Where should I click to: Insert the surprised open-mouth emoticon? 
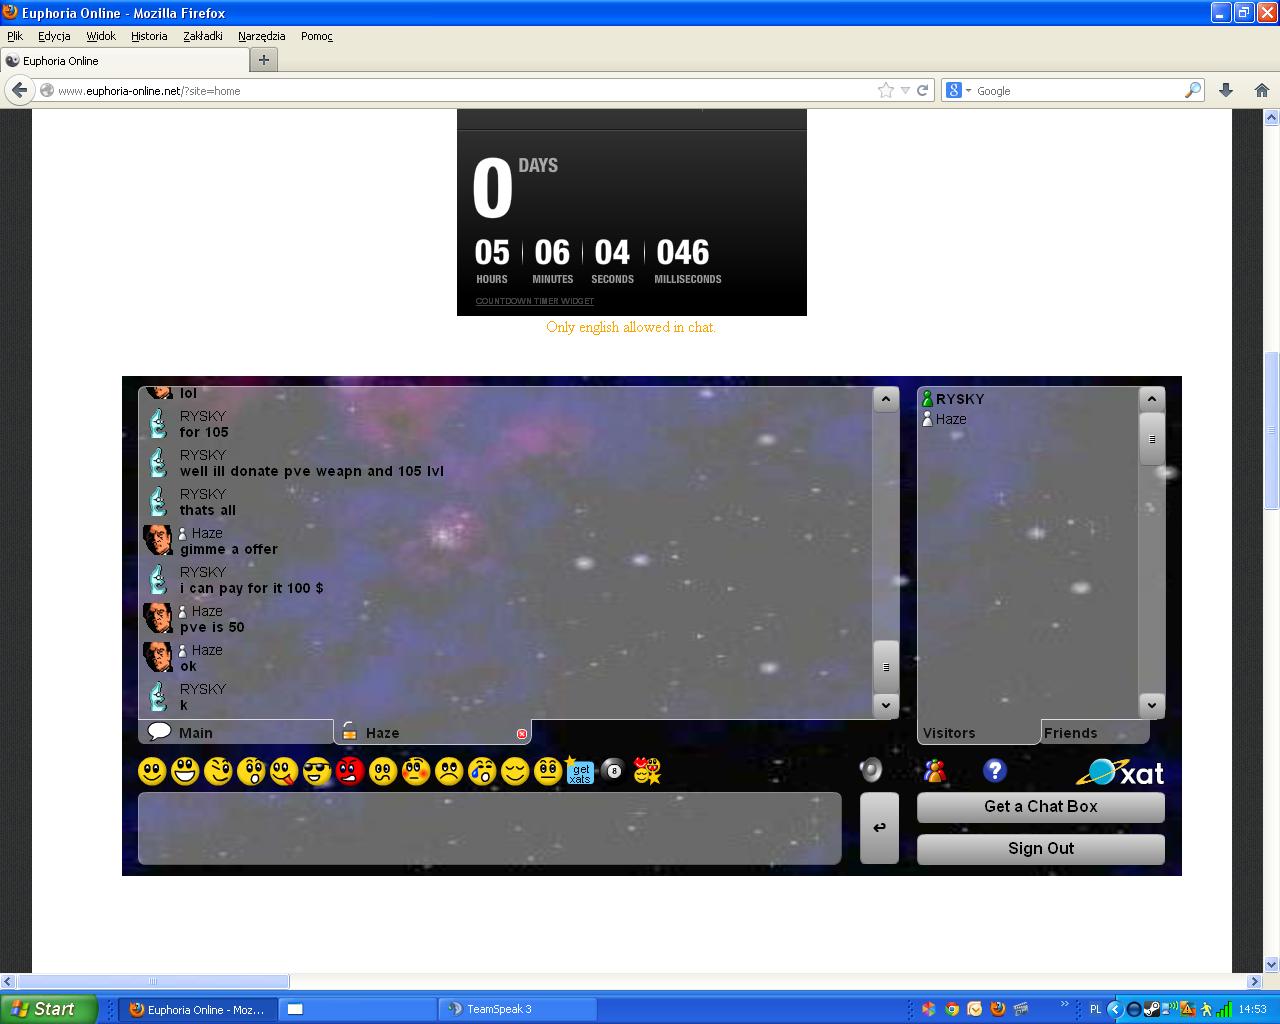coord(251,771)
